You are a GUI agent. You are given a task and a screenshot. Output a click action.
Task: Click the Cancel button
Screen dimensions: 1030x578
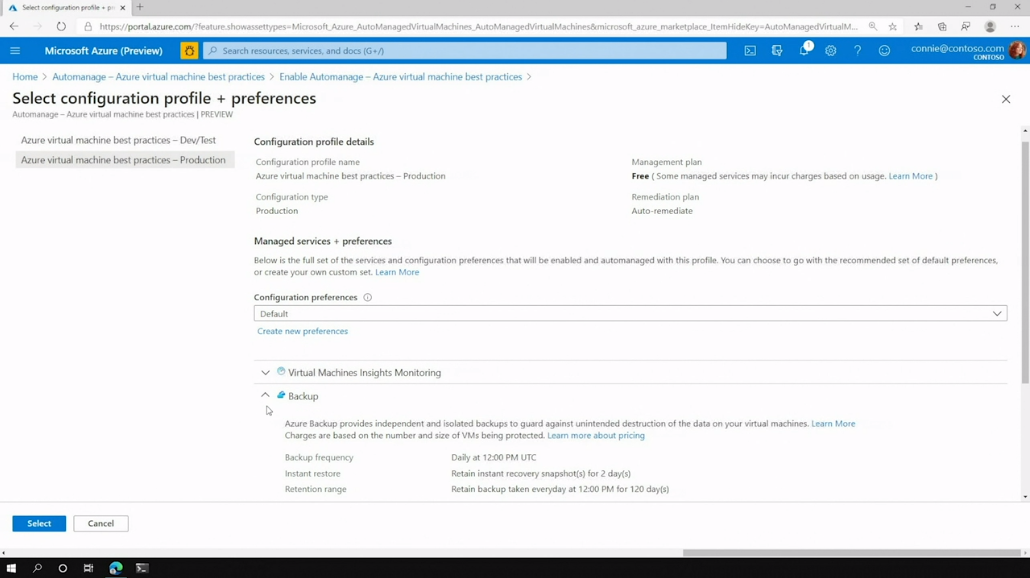(101, 523)
